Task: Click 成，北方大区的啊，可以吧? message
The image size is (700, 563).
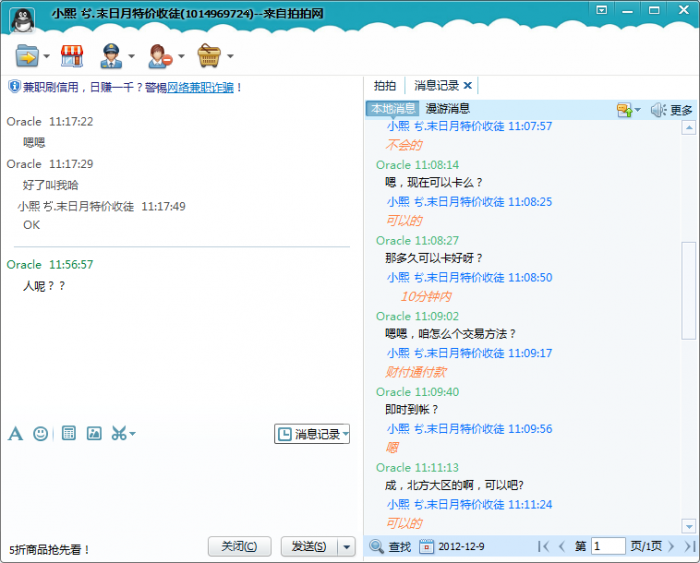Action: [454, 485]
